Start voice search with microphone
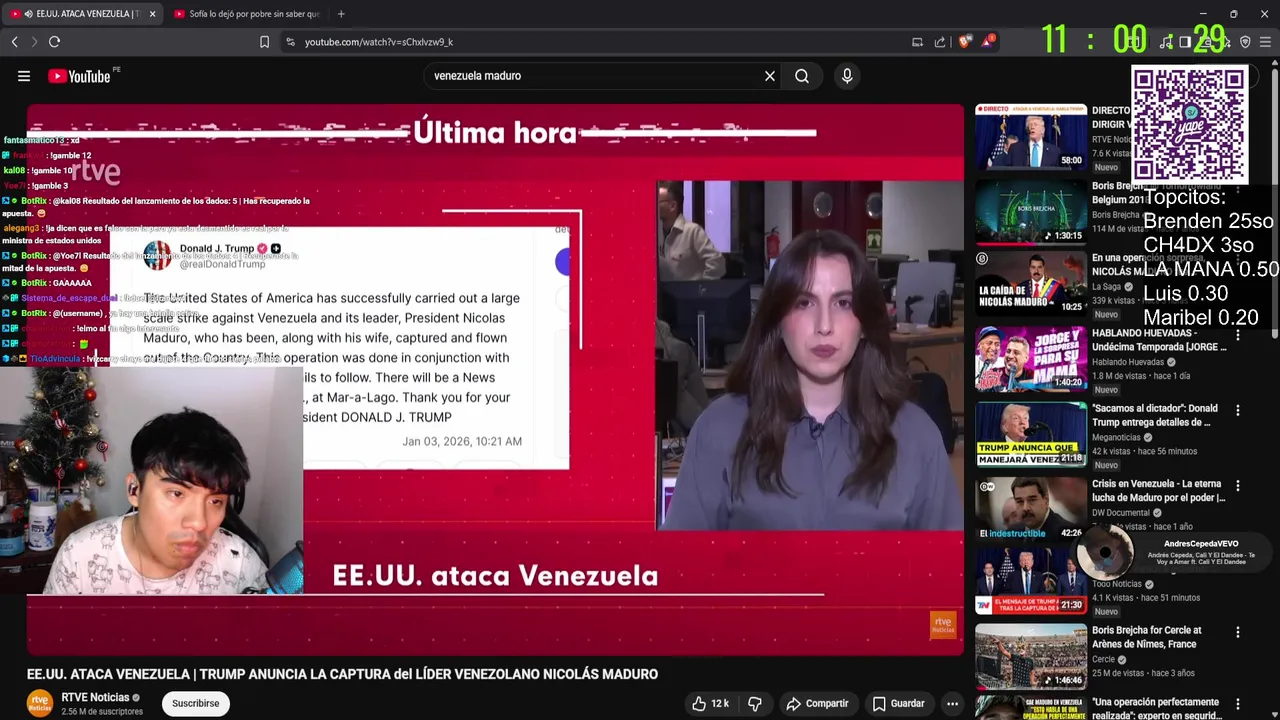This screenshot has width=1280, height=720. 847,76
